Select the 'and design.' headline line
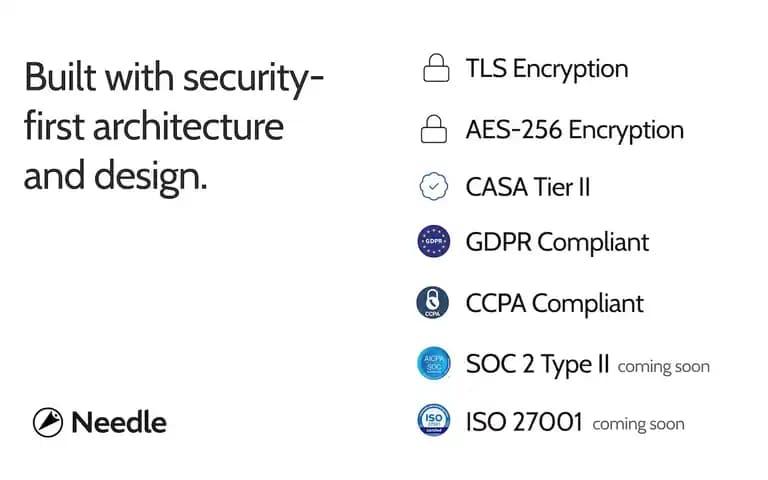The image size is (768, 480). pyautogui.click(x=116, y=176)
